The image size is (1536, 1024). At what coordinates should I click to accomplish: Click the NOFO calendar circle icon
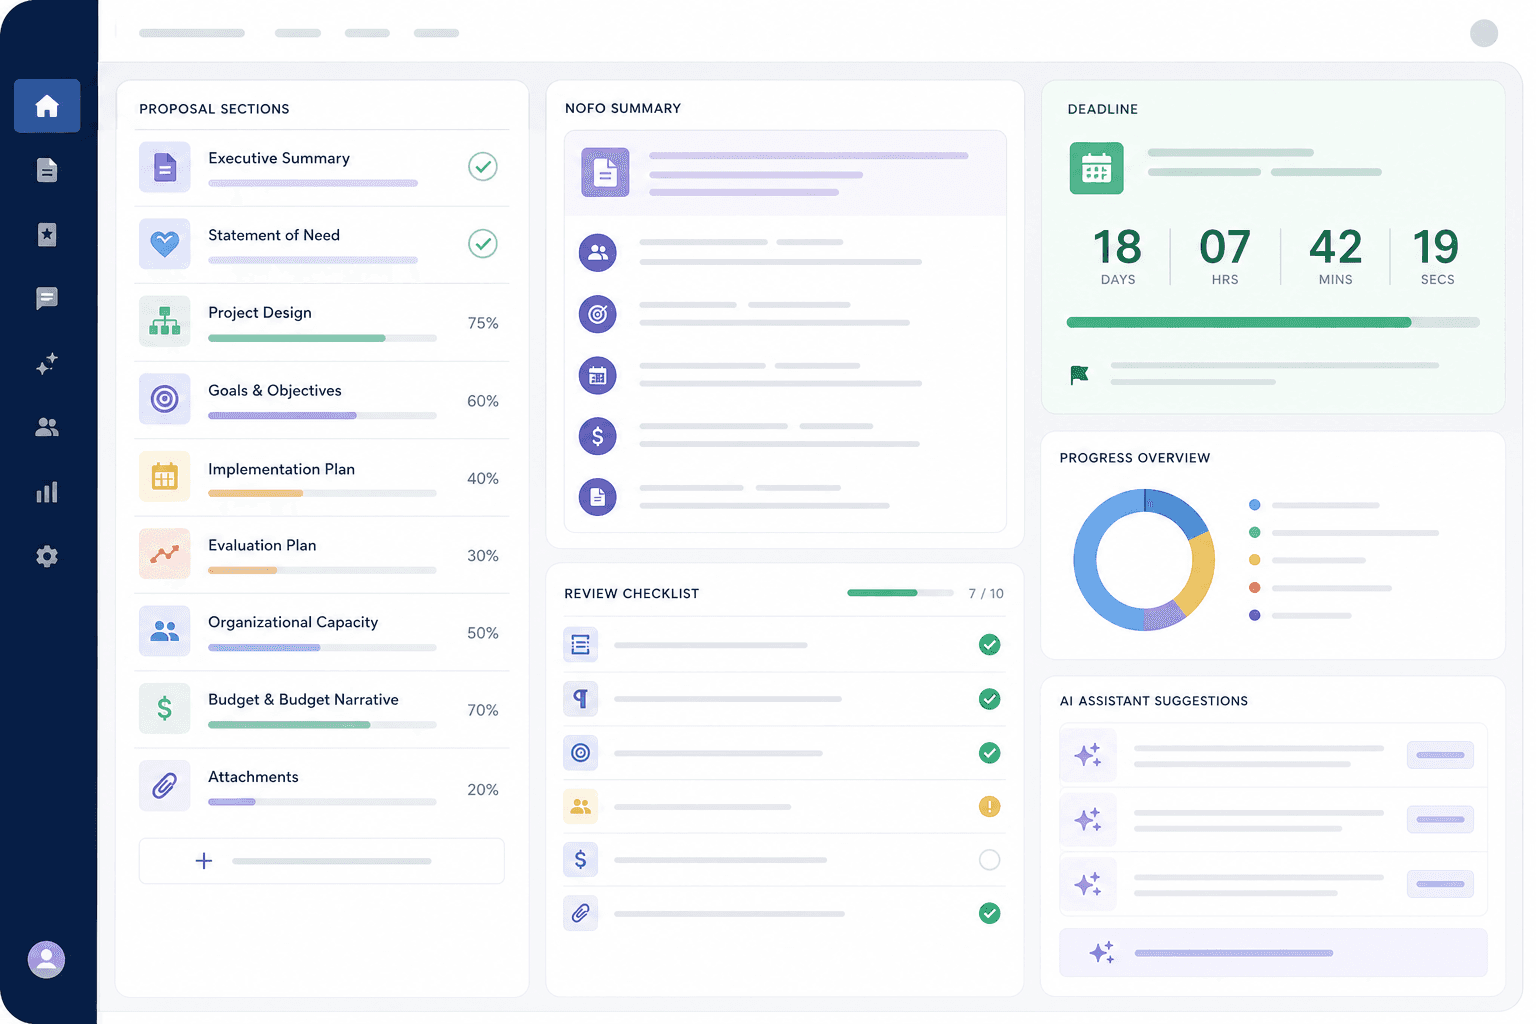click(598, 376)
